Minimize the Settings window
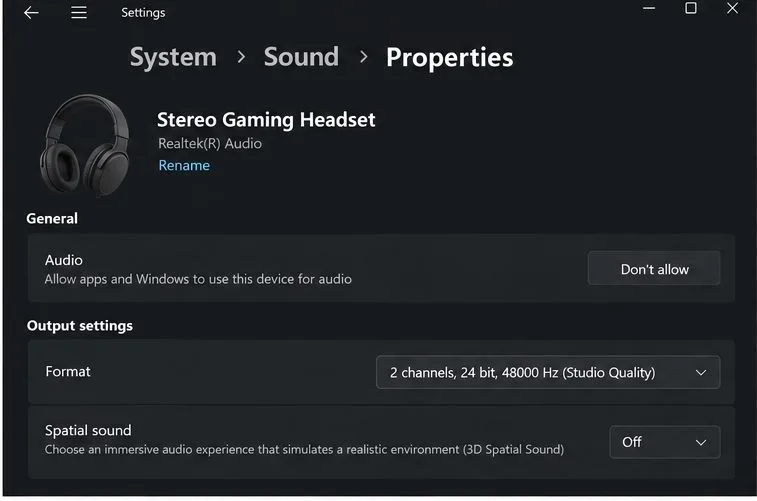Screen dimensions: 757x501 649,8
